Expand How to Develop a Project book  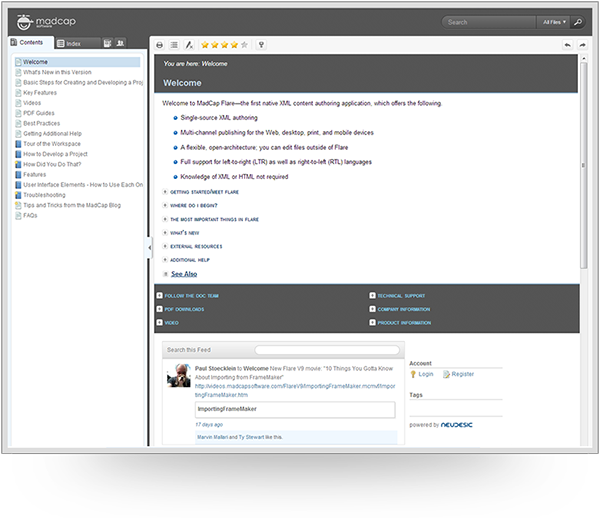51,154
